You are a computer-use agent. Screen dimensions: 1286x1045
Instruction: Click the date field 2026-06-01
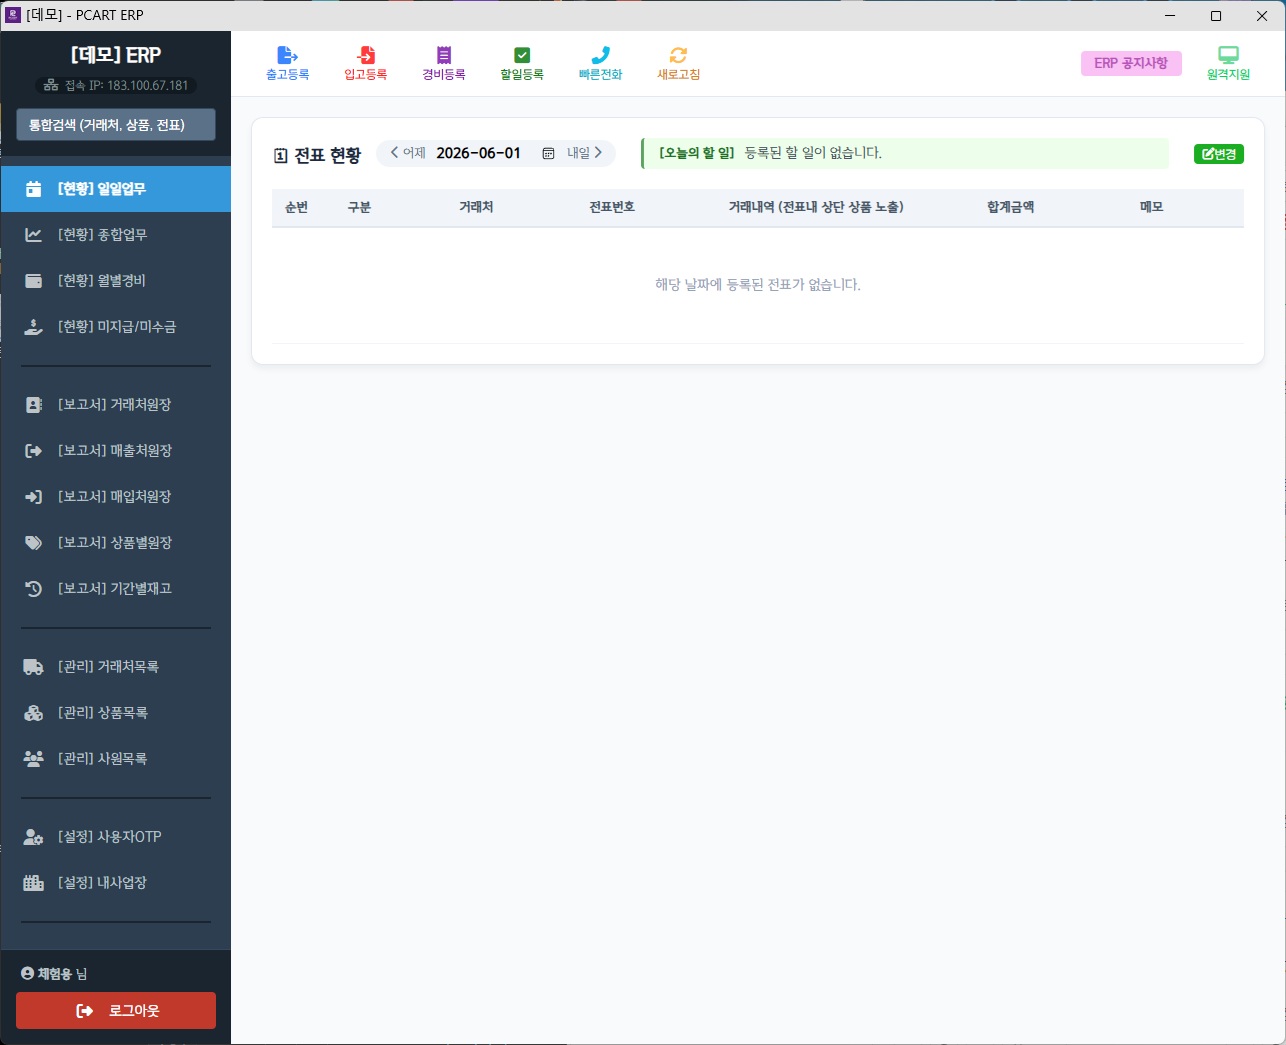tap(479, 153)
